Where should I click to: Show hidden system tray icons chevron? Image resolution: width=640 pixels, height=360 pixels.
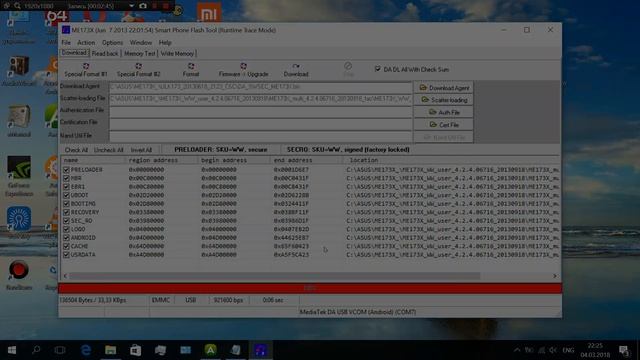[x=517, y=350]
